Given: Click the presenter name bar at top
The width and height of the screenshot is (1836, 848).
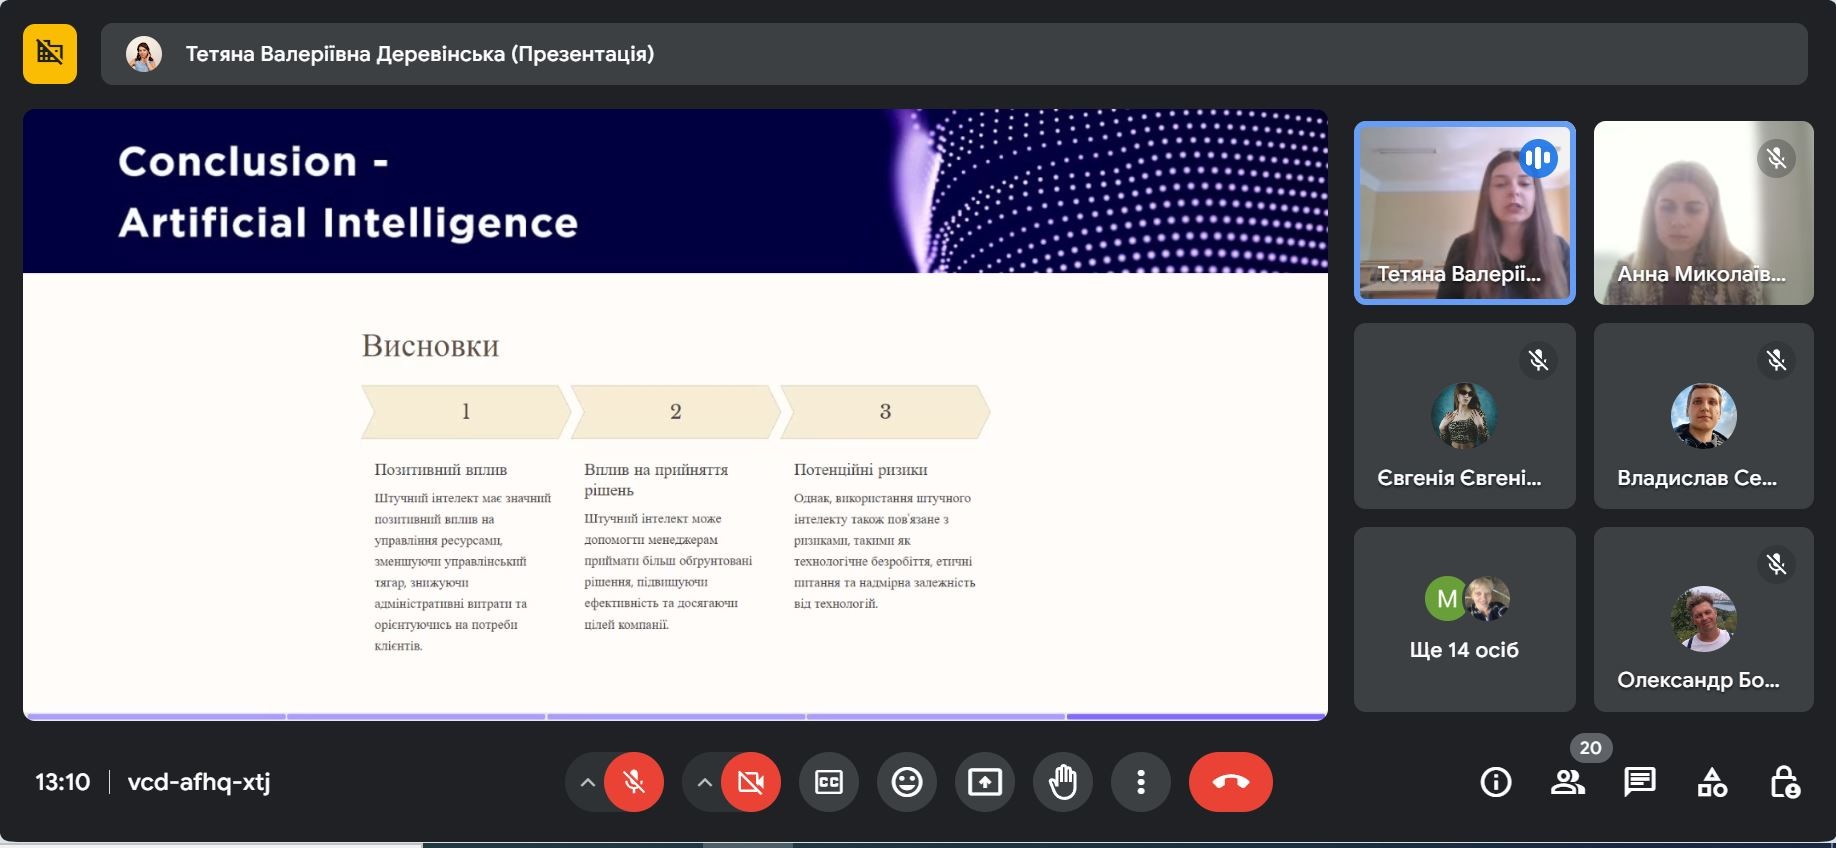Looking at the screenshot, I should 953,54.
